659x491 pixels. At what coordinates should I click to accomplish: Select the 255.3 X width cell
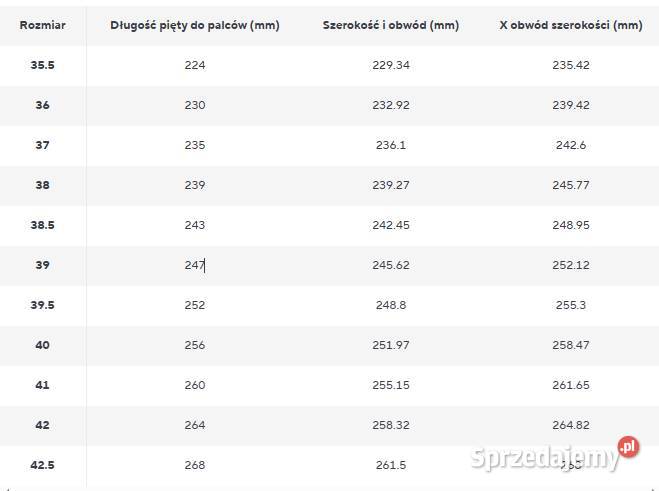coord(570,305)
